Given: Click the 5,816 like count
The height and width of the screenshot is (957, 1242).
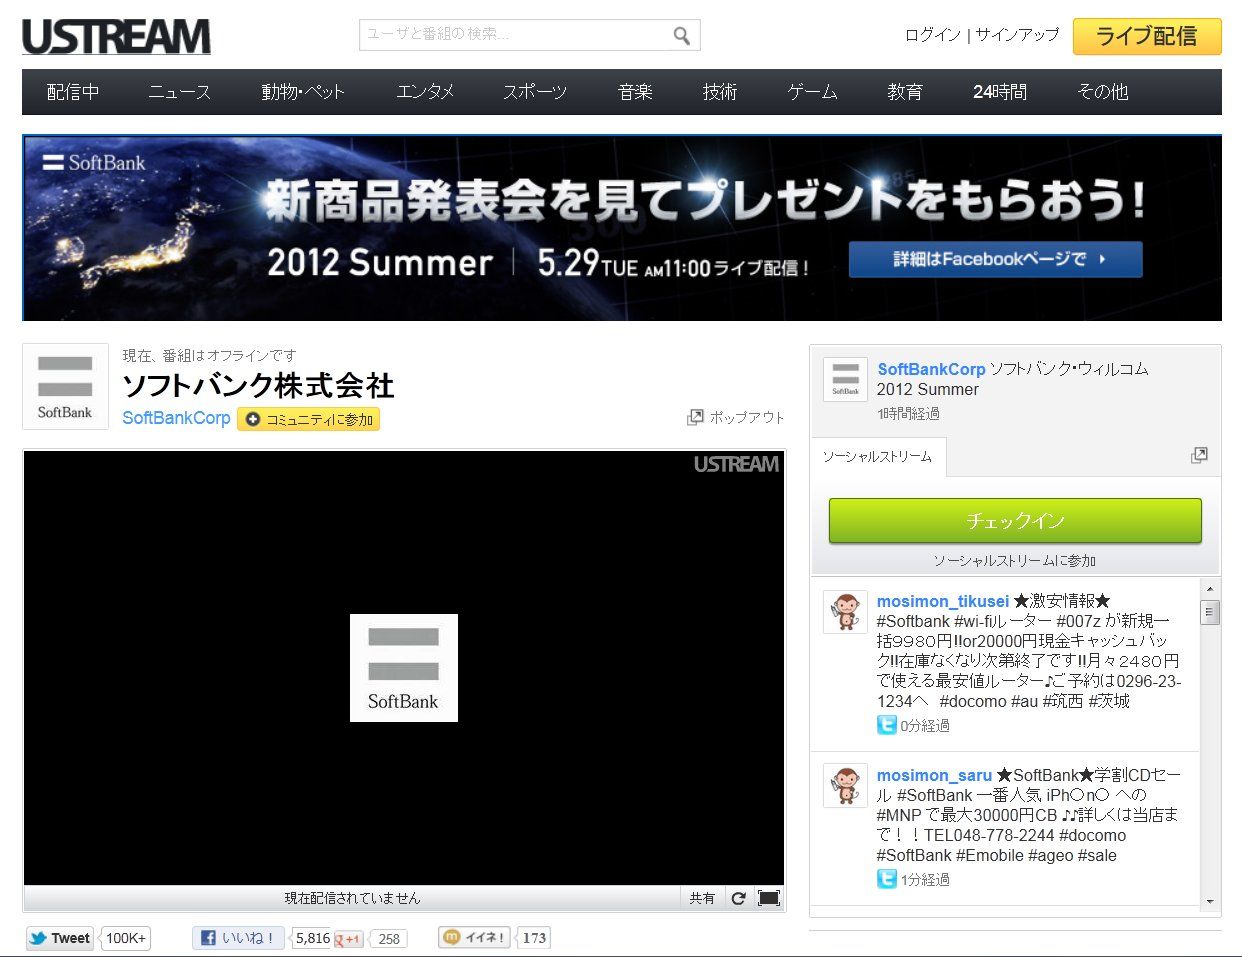Looking at the screenshot, I should pos(312,938).
